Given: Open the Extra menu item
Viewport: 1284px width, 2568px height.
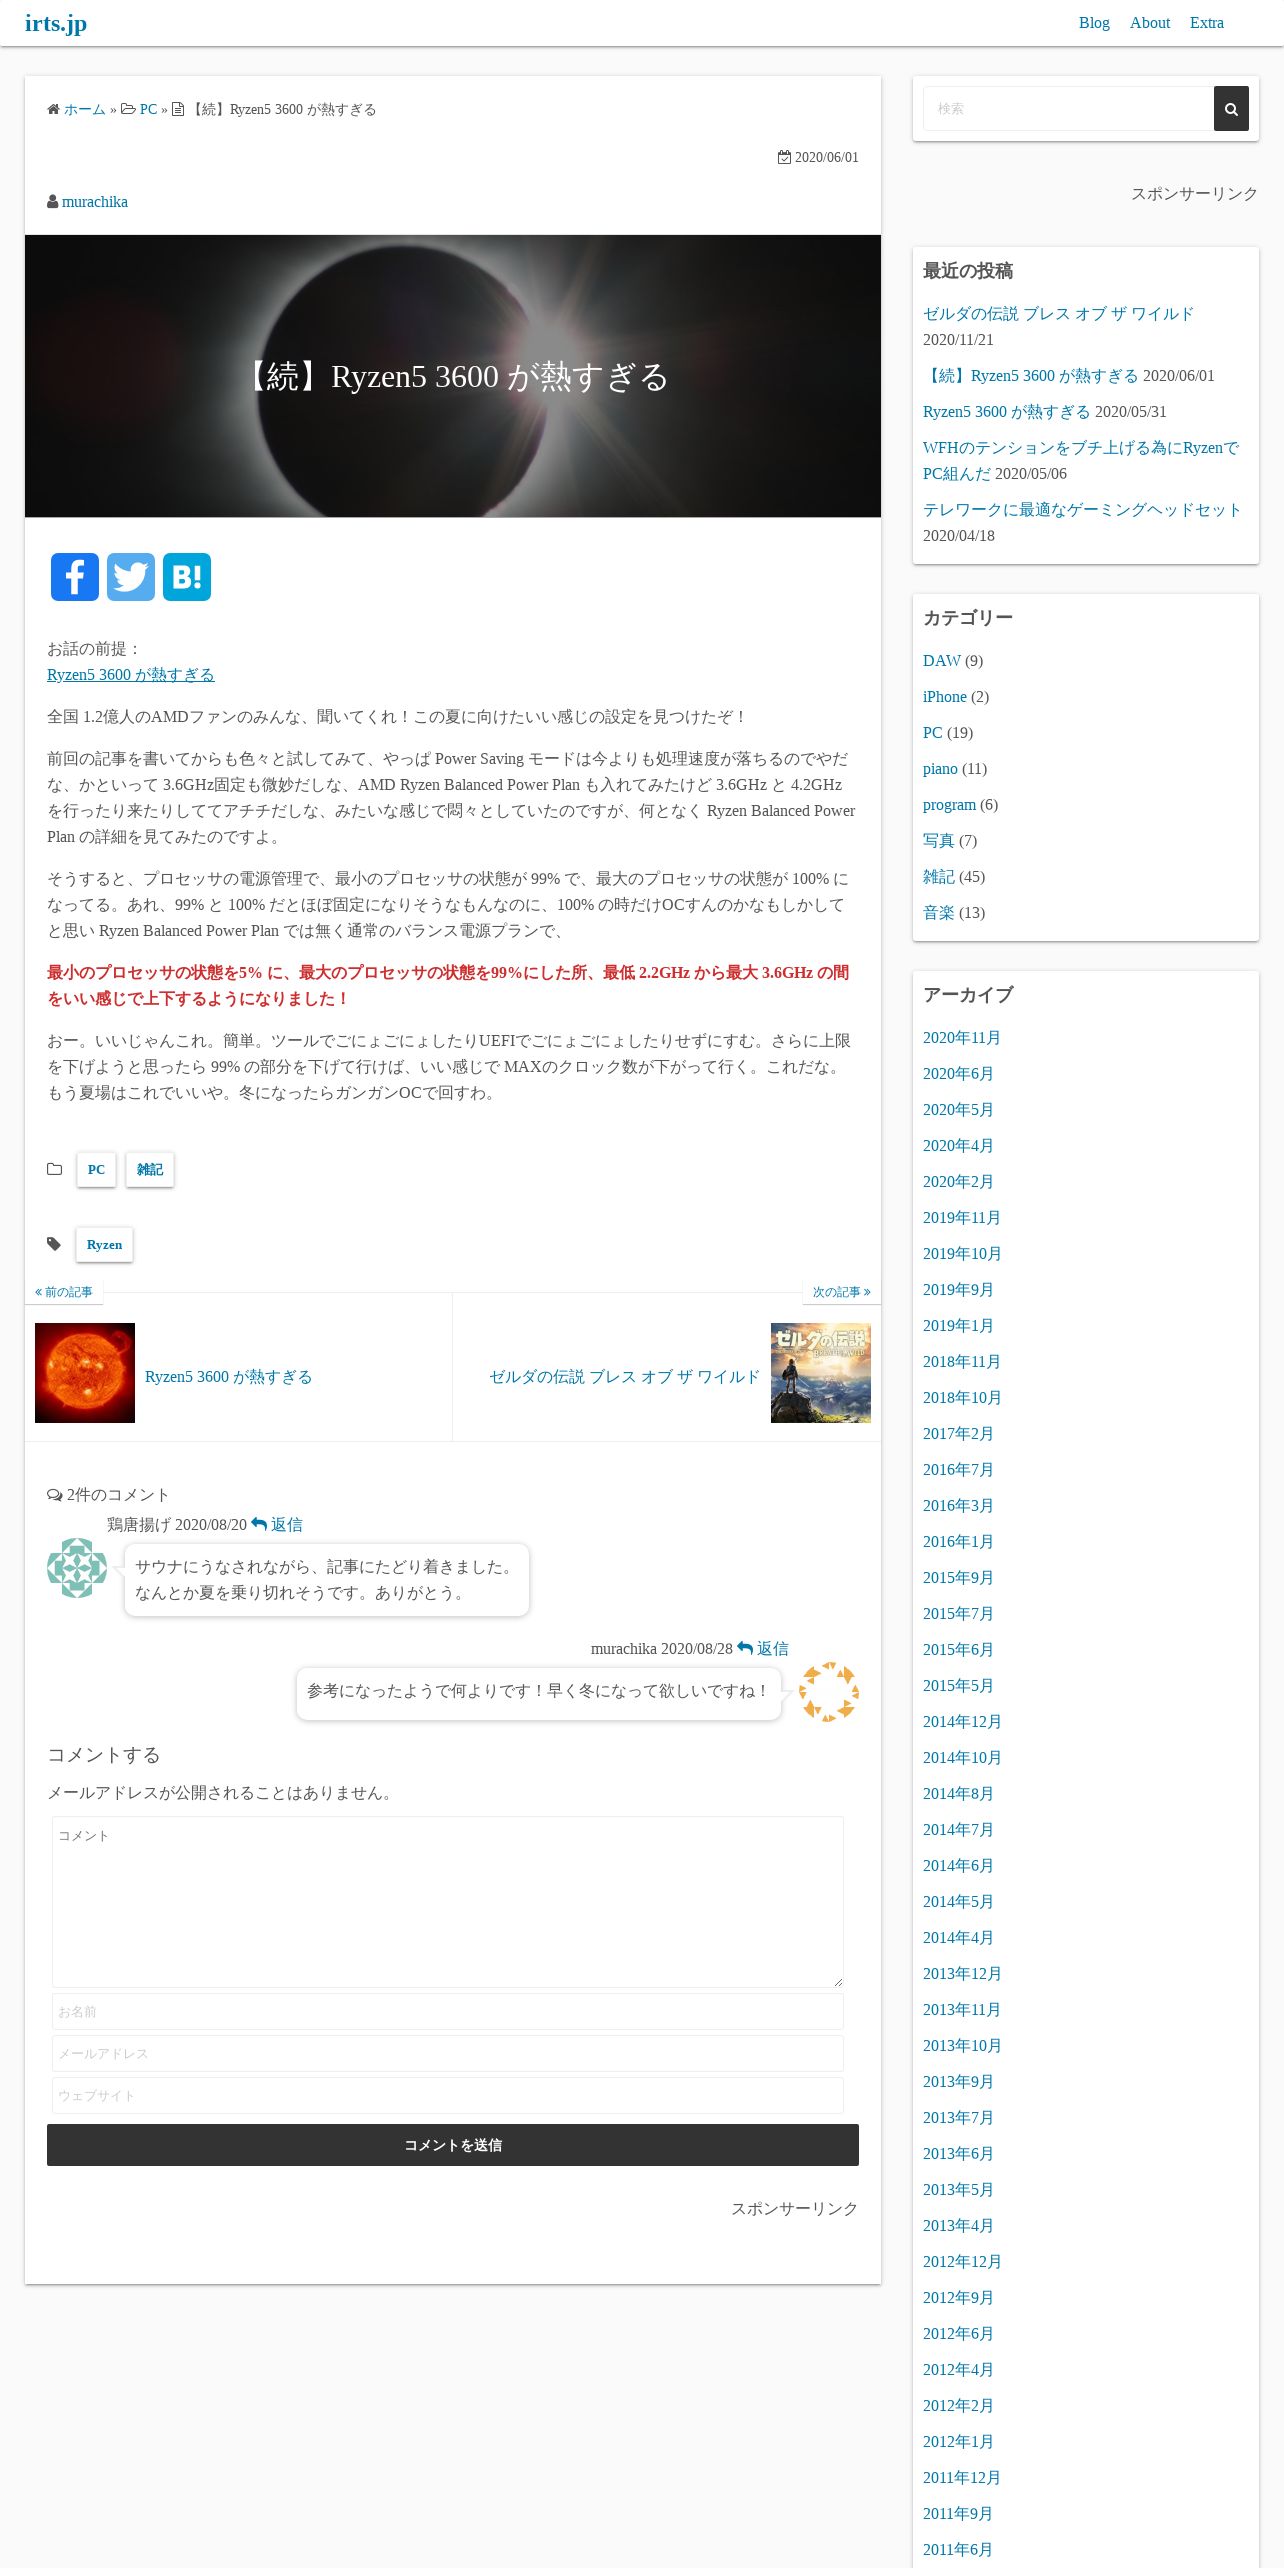Looking at the screenshot, I should click(1207, 23).
